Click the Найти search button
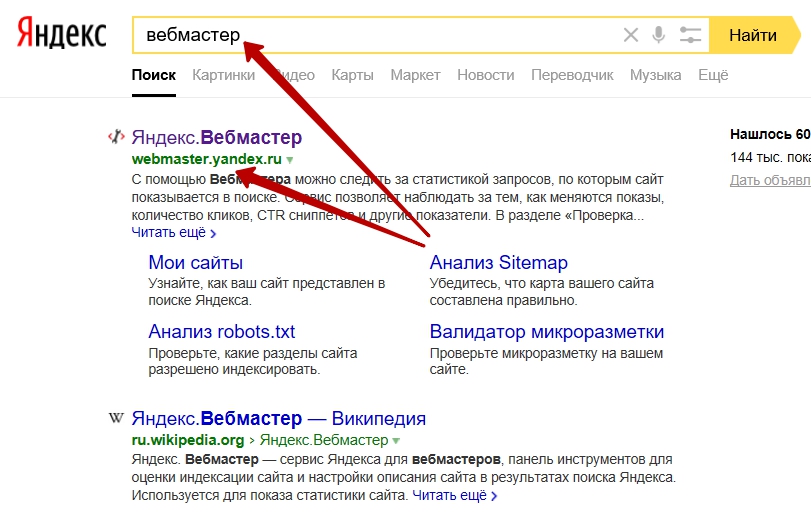 754,35
